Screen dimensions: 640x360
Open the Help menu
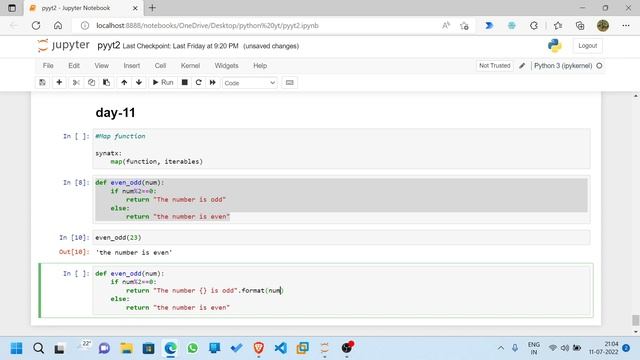pyautogui.click(x=260, y=66)
